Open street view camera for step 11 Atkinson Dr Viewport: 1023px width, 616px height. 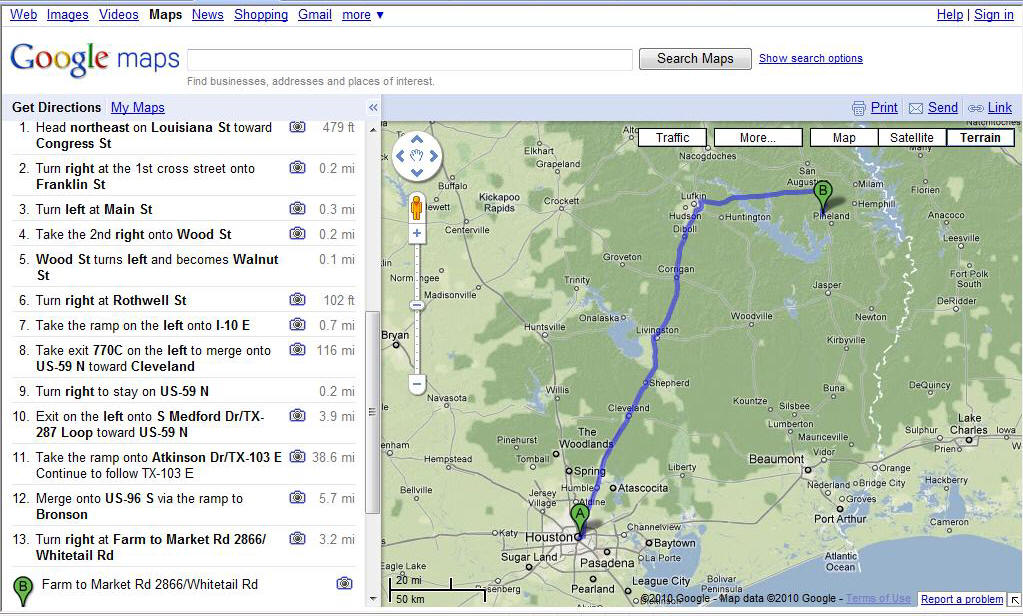298,457
